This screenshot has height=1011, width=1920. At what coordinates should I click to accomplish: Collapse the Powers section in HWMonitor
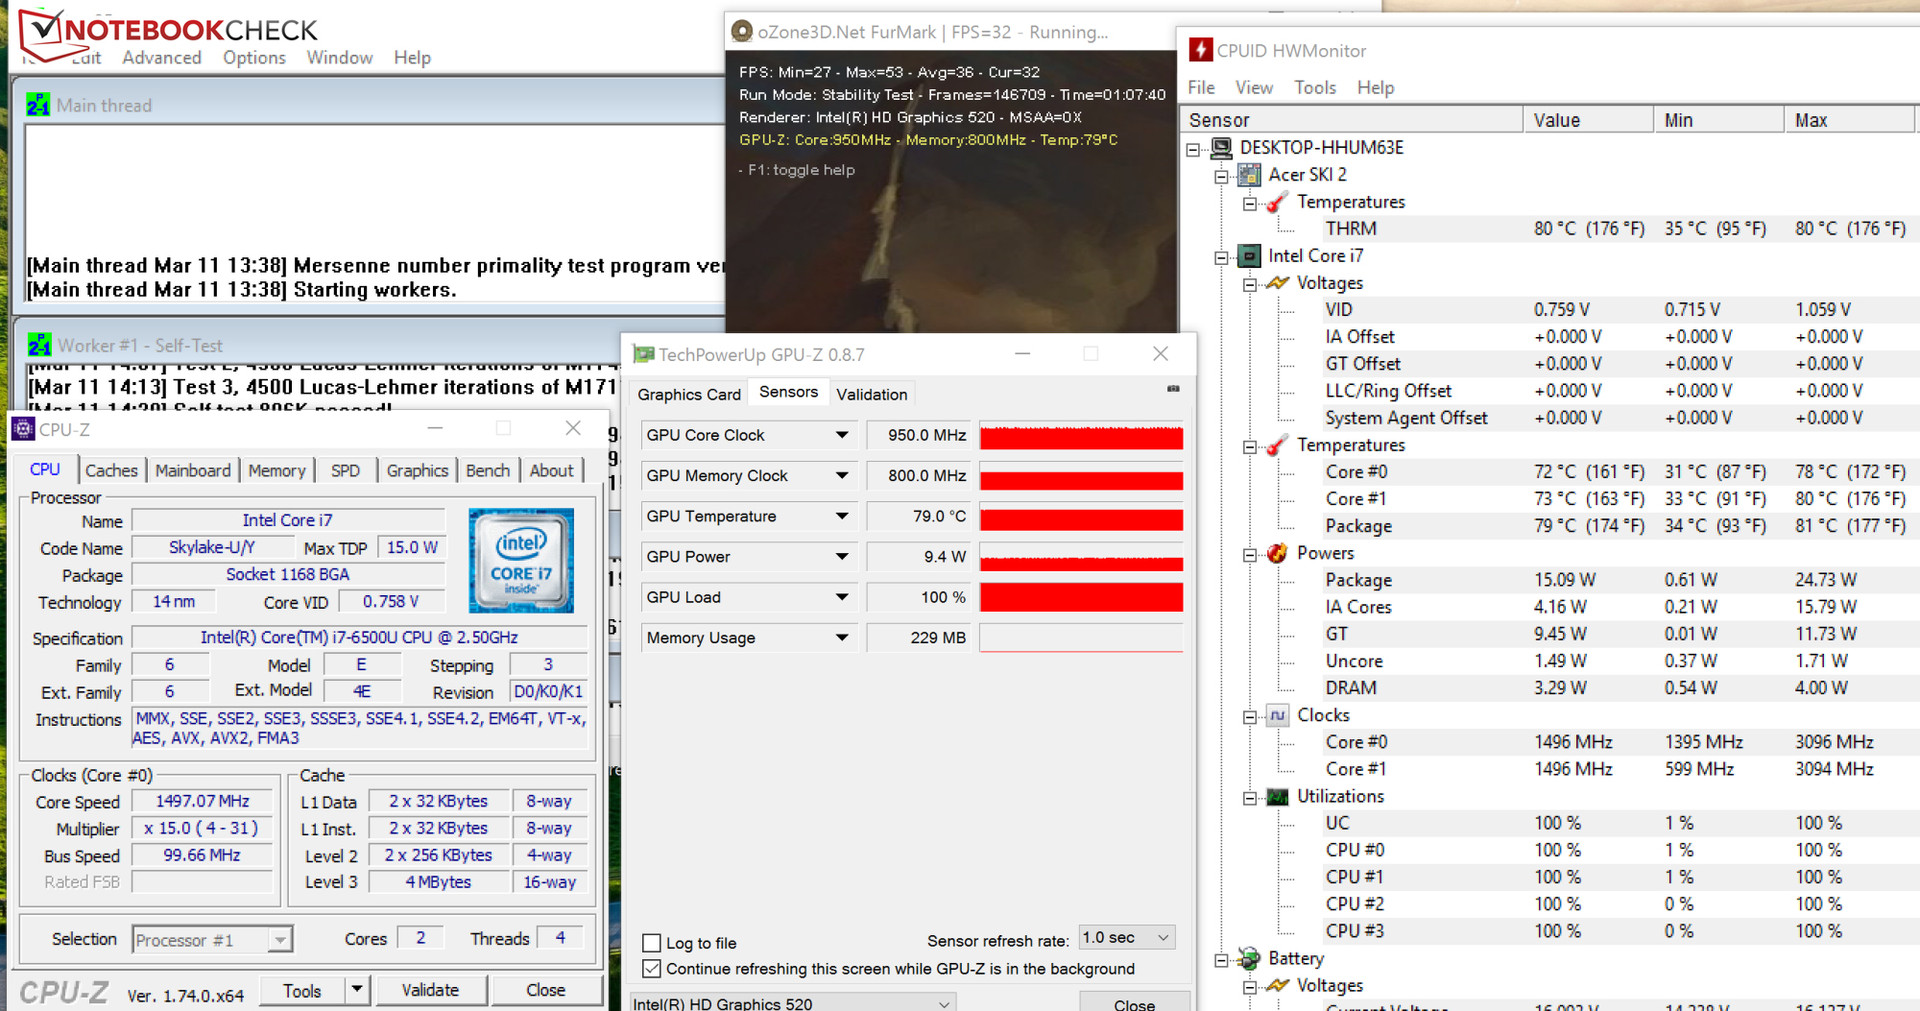1249,555
